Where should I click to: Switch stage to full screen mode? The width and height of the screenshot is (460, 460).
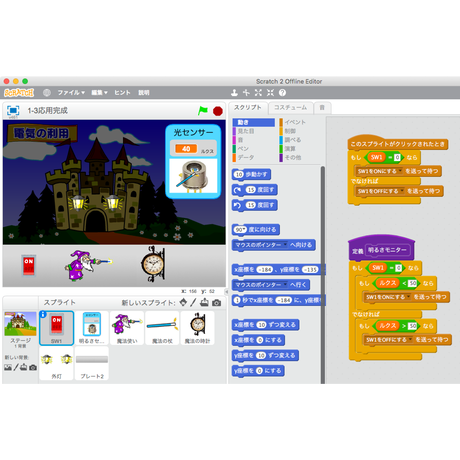tap(13, 110)
